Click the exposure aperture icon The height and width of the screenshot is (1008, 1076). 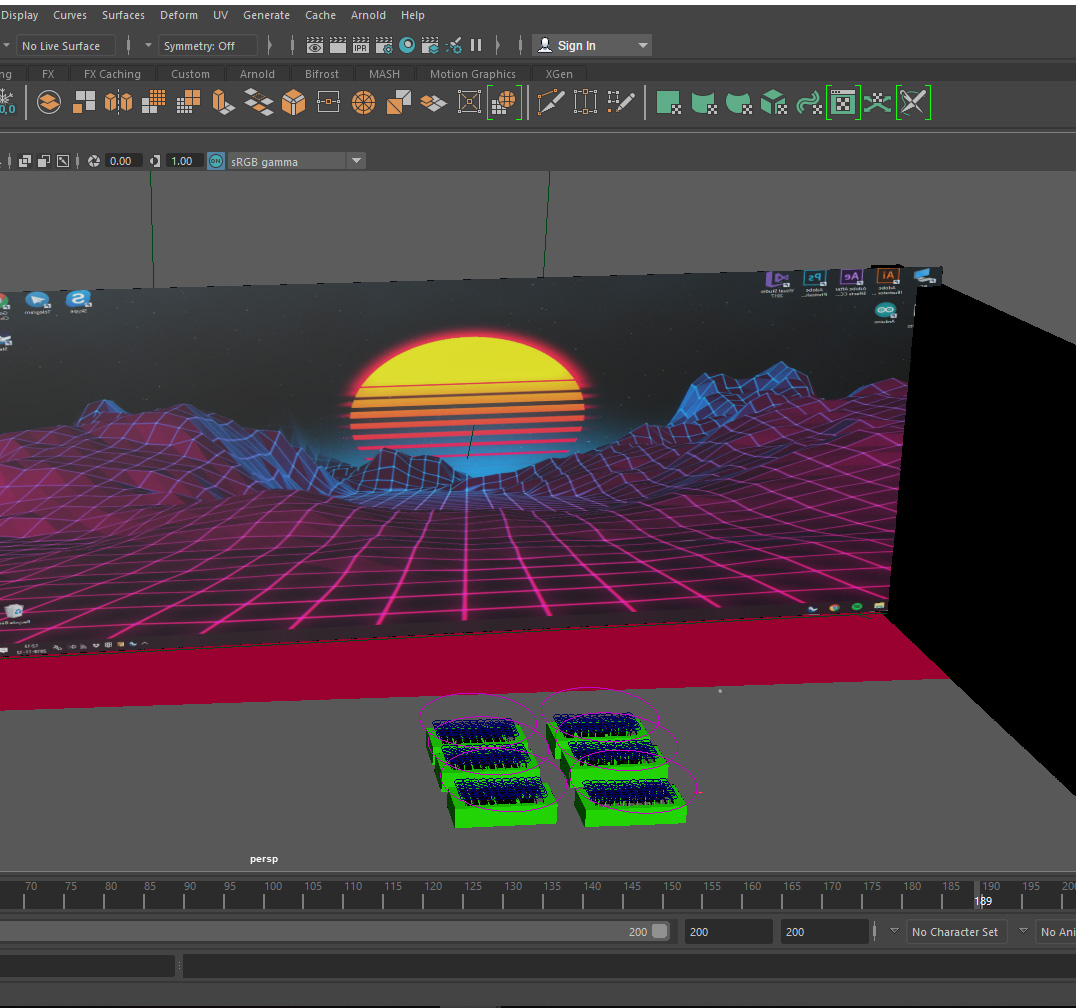(x=94, y=161)
